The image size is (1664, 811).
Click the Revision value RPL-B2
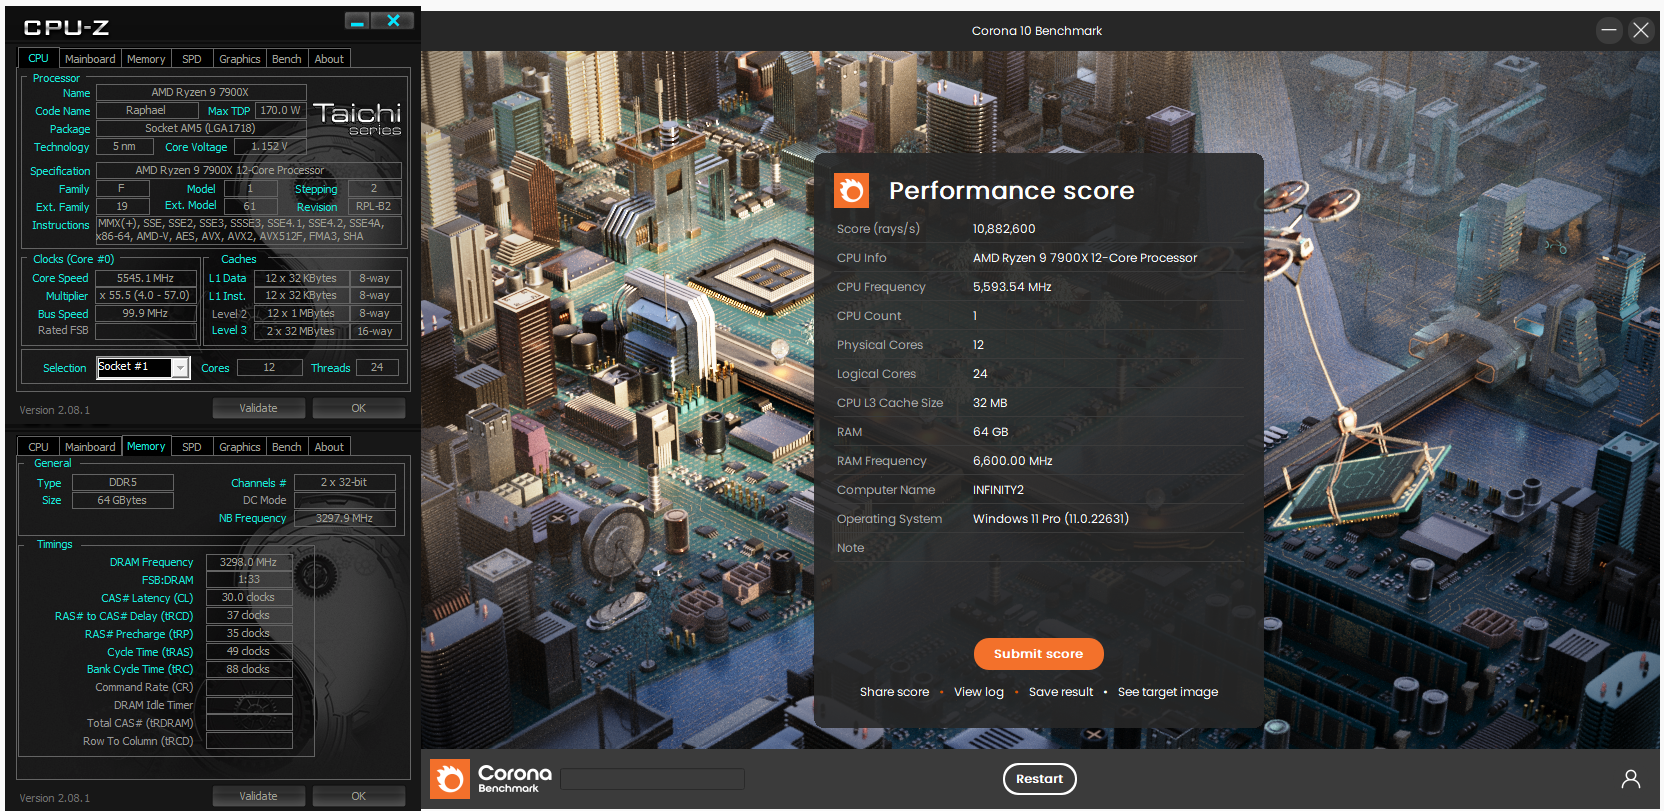374,206
